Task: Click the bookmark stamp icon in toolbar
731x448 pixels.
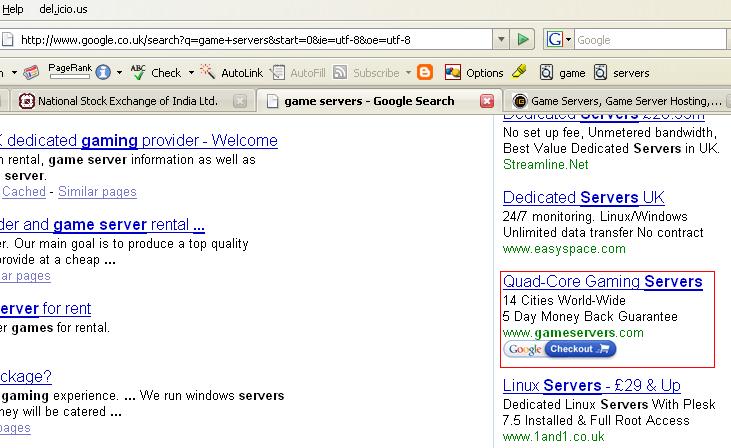Action: point(31,72)
